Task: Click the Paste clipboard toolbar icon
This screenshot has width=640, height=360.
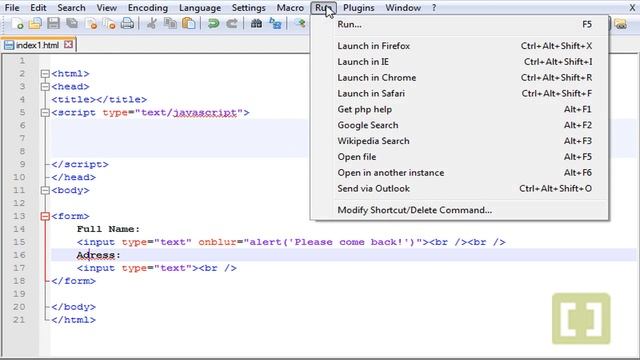Action: (x=189, y=24)
